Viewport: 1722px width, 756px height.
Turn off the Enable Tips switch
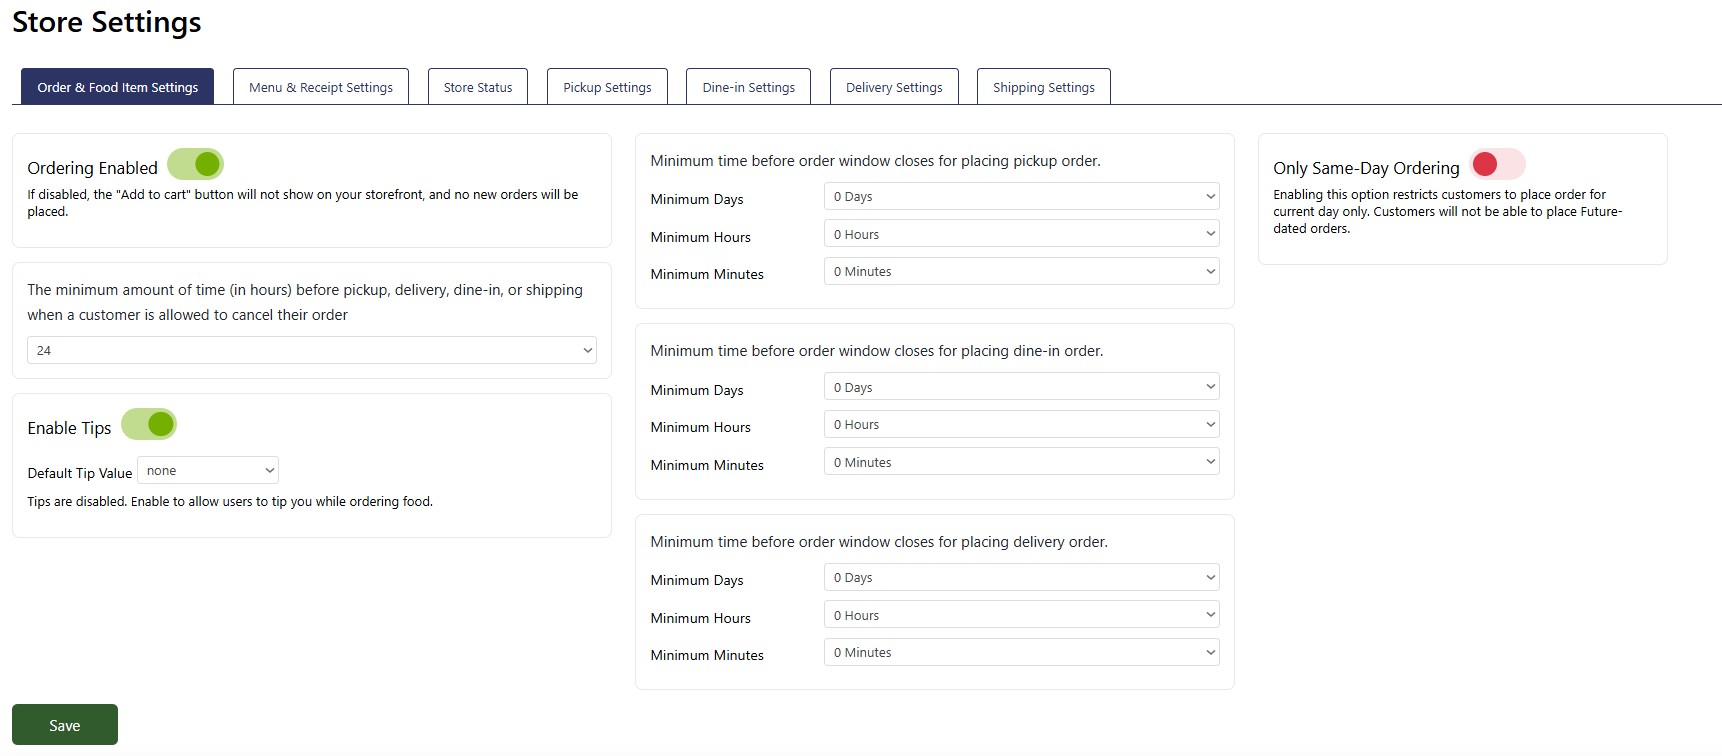(x=149, y=425)
